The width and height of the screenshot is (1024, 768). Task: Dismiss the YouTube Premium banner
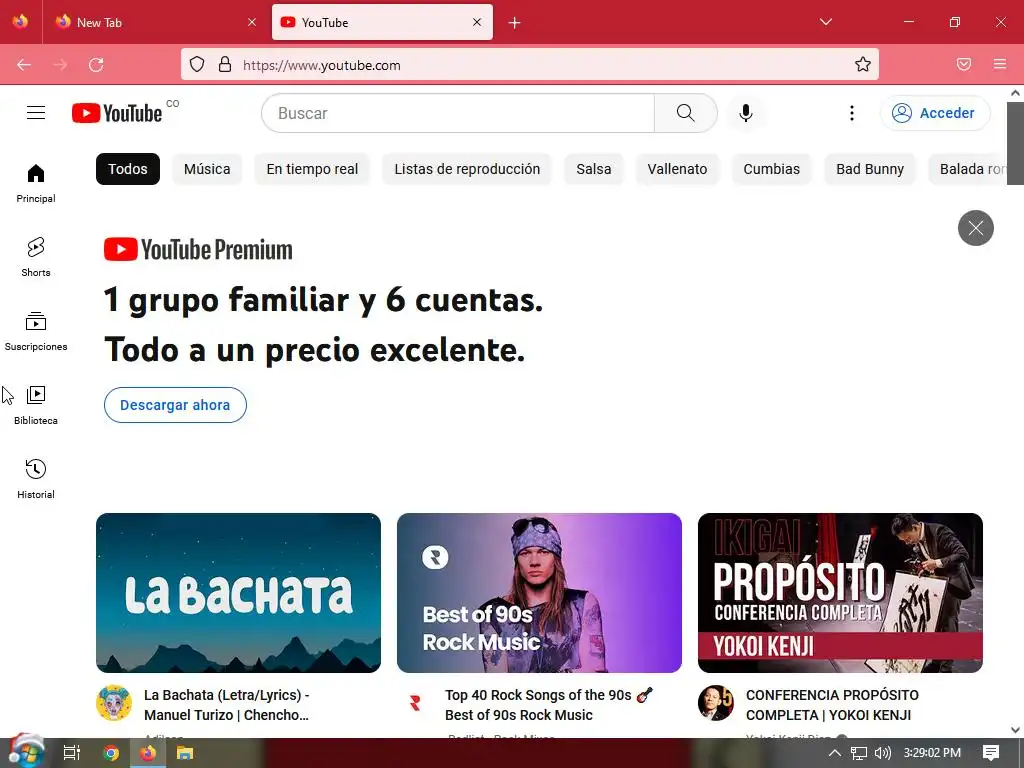(x=976, y=228)
